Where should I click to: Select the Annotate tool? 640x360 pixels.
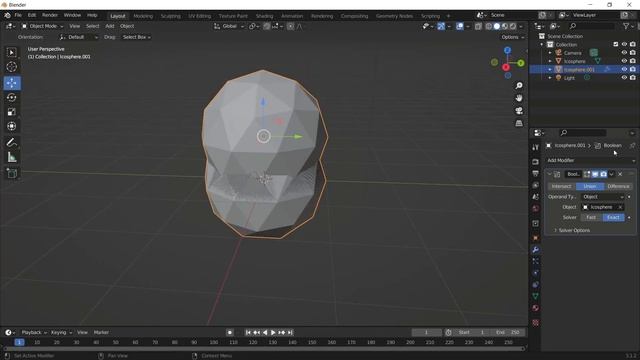pos(11,142)
